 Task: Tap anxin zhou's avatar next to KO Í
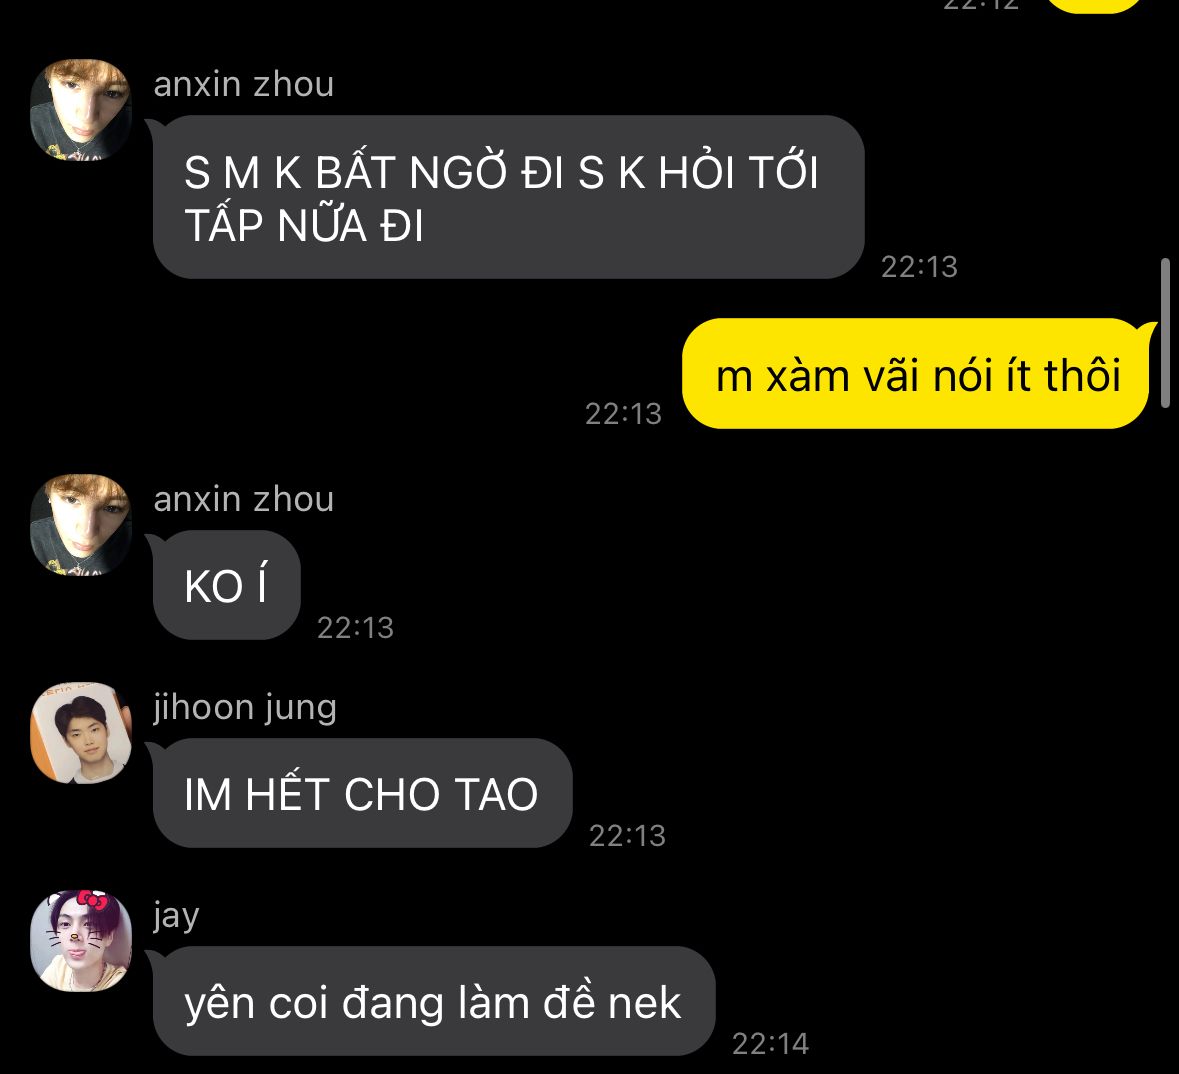click(x=81, y=525)
